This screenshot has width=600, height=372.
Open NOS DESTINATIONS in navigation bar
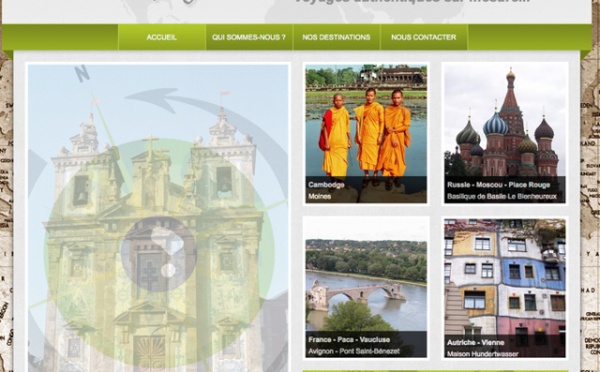[336, 37]
